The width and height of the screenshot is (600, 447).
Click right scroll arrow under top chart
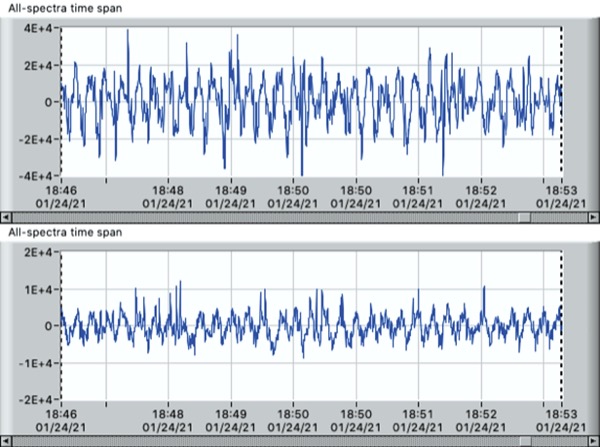593,216
